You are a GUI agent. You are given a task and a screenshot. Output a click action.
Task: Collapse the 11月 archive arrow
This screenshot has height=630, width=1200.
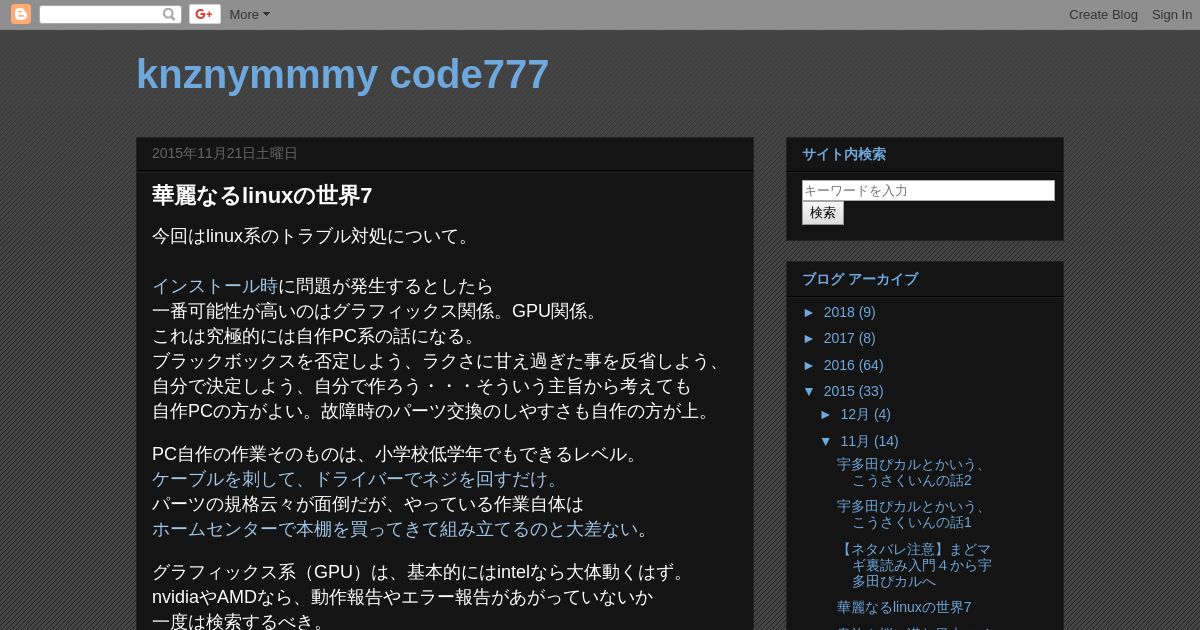[x=827, y=441]
